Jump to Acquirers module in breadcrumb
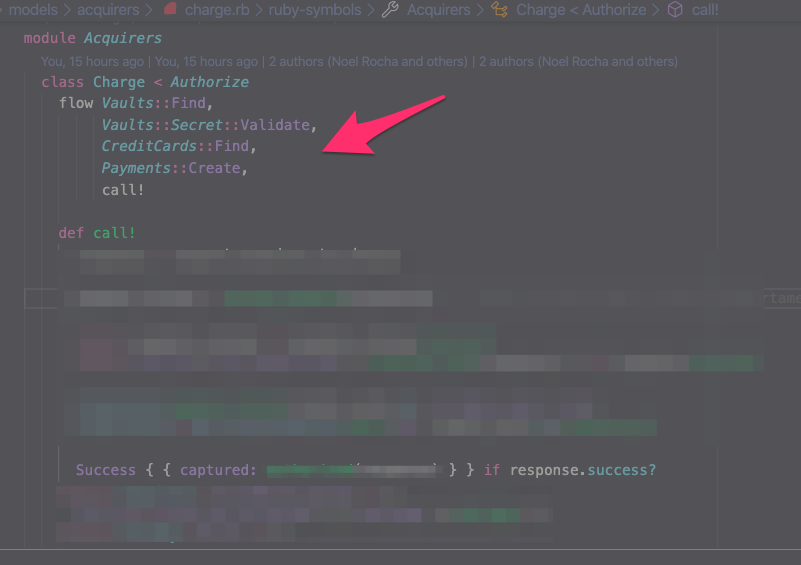This screenshot has width=801, height=565. pyautogui.click(x=438, y=10)
